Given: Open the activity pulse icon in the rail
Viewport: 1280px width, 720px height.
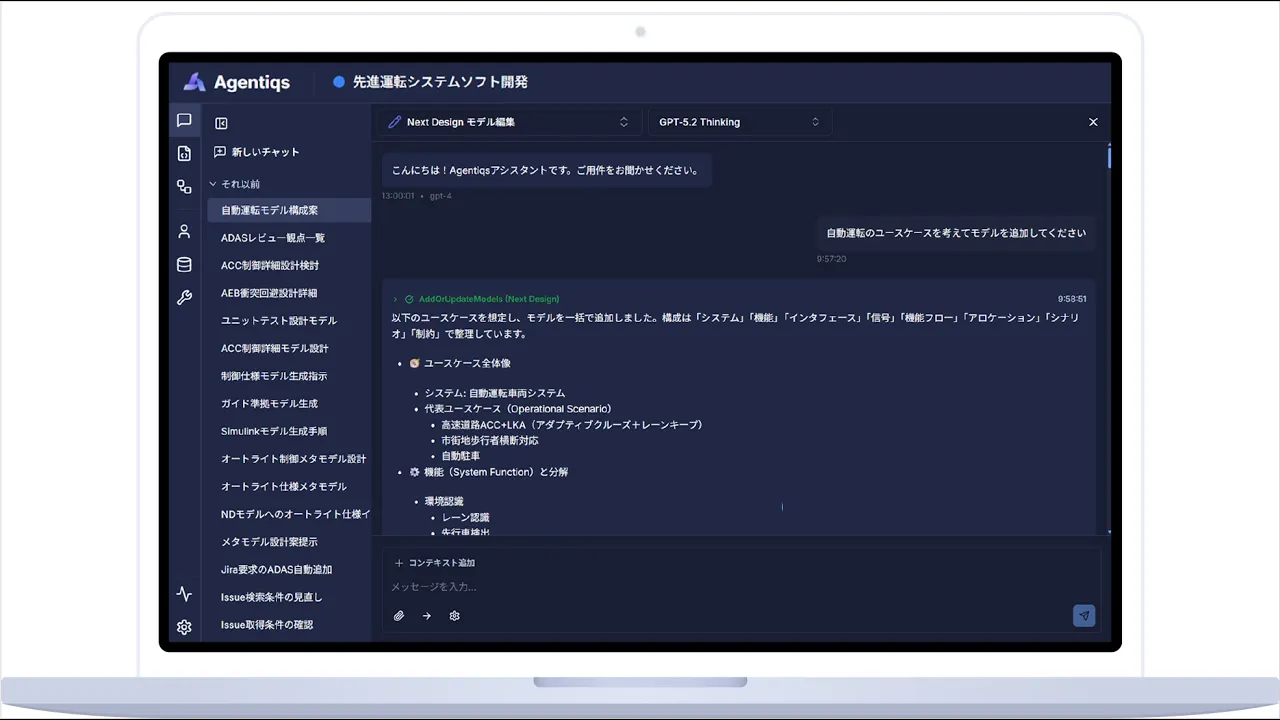Looking at the screenshot, I should (184, 594).
